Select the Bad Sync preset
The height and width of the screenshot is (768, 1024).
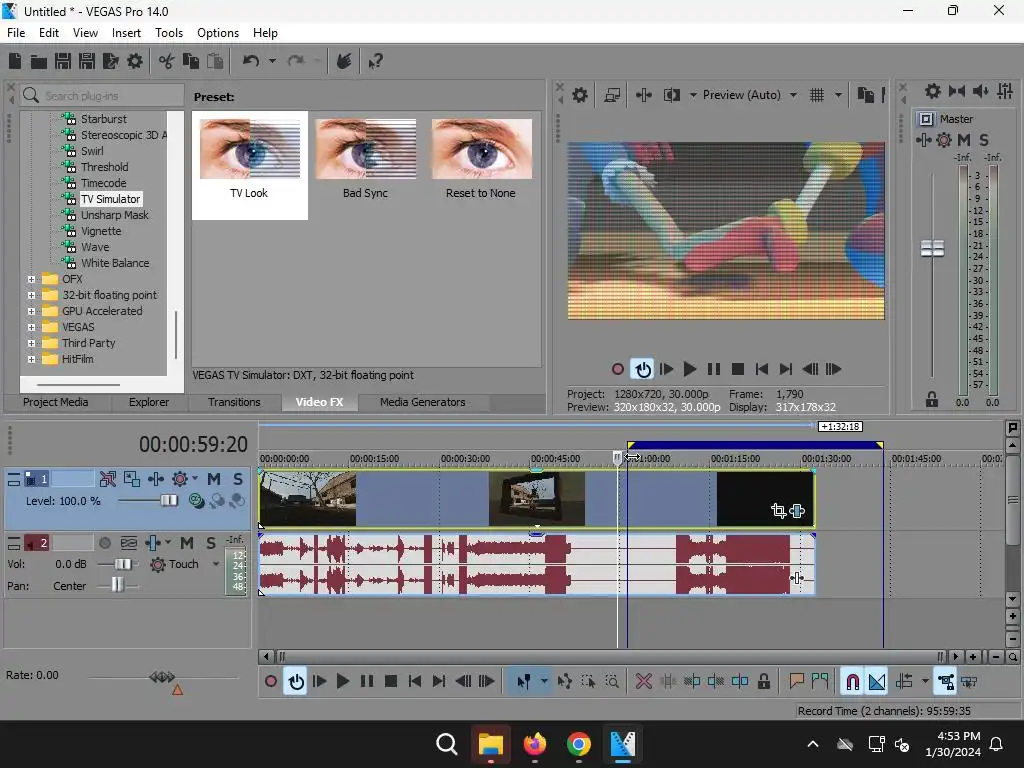pos(365,165)
